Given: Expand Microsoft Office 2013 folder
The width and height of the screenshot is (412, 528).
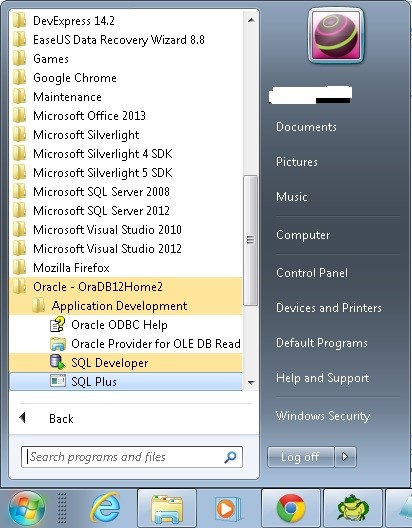Looking at the screenshot, I should (126, 116).
